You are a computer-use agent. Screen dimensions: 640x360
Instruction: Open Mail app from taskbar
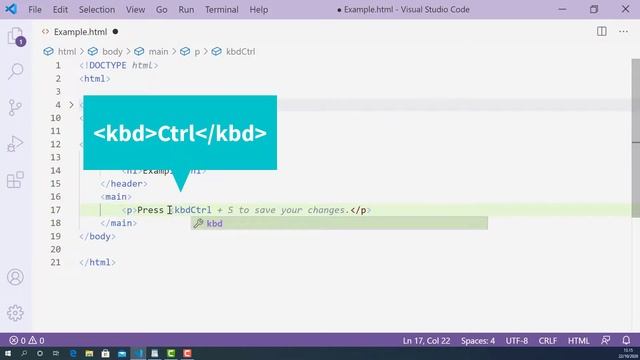pos(122,353)
